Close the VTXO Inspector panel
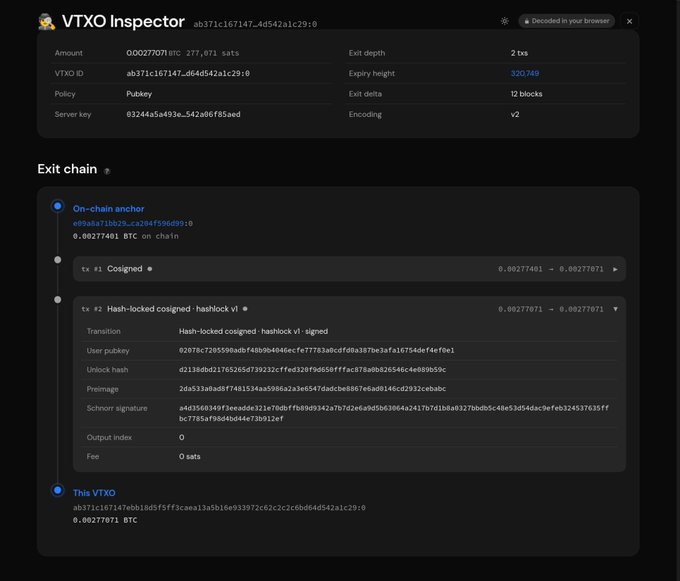Image resolution: width=680 pixels, height=581 pixels. coord(629,21)
